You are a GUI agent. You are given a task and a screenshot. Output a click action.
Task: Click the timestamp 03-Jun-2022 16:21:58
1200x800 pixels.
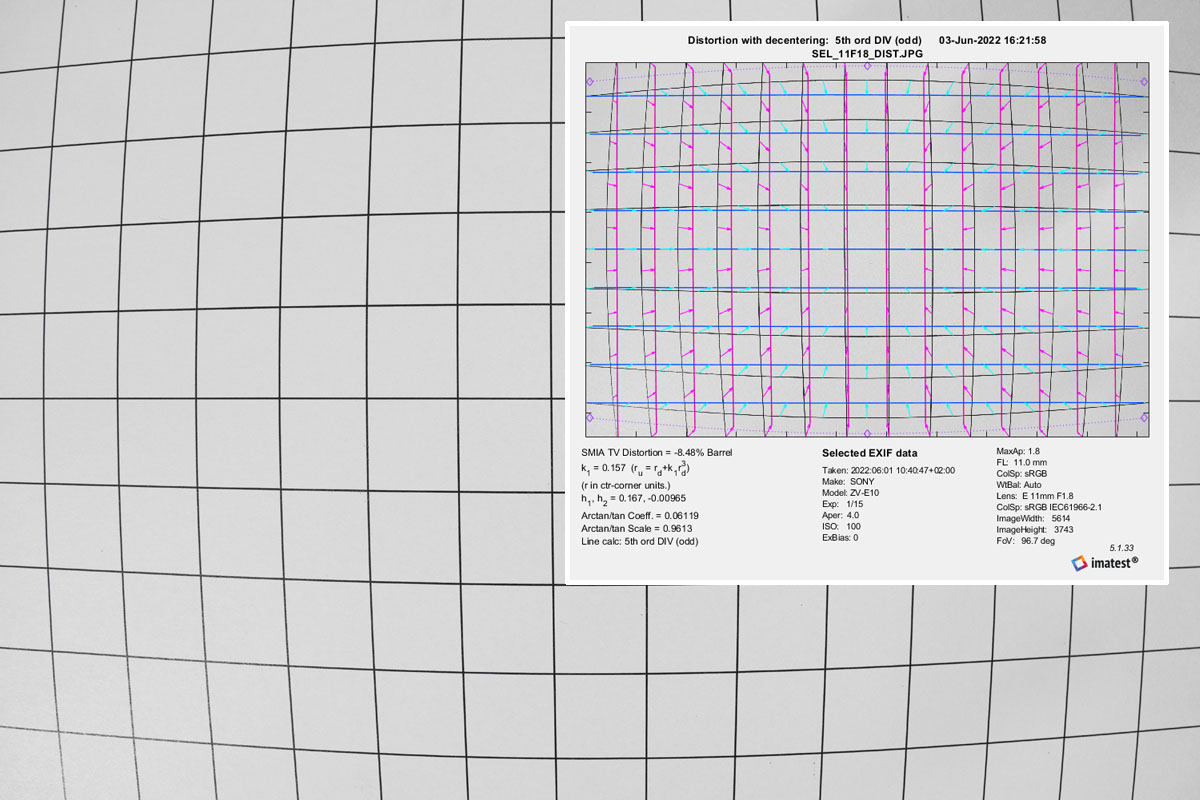coord(993,40)
